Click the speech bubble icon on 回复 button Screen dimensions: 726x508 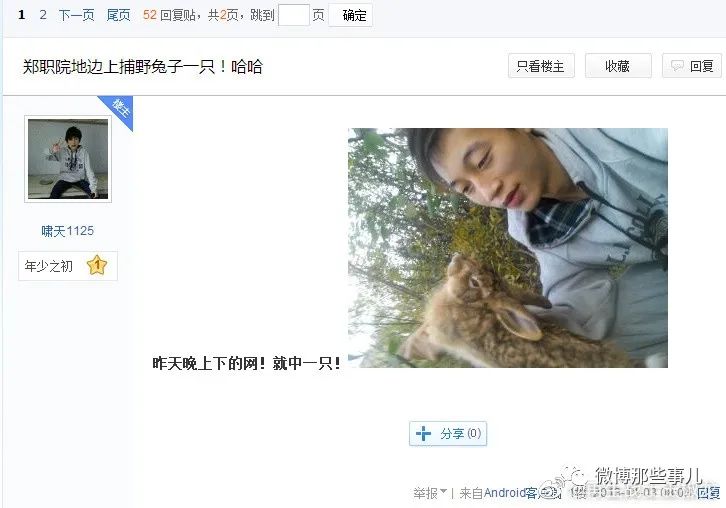tap(677, 66)
